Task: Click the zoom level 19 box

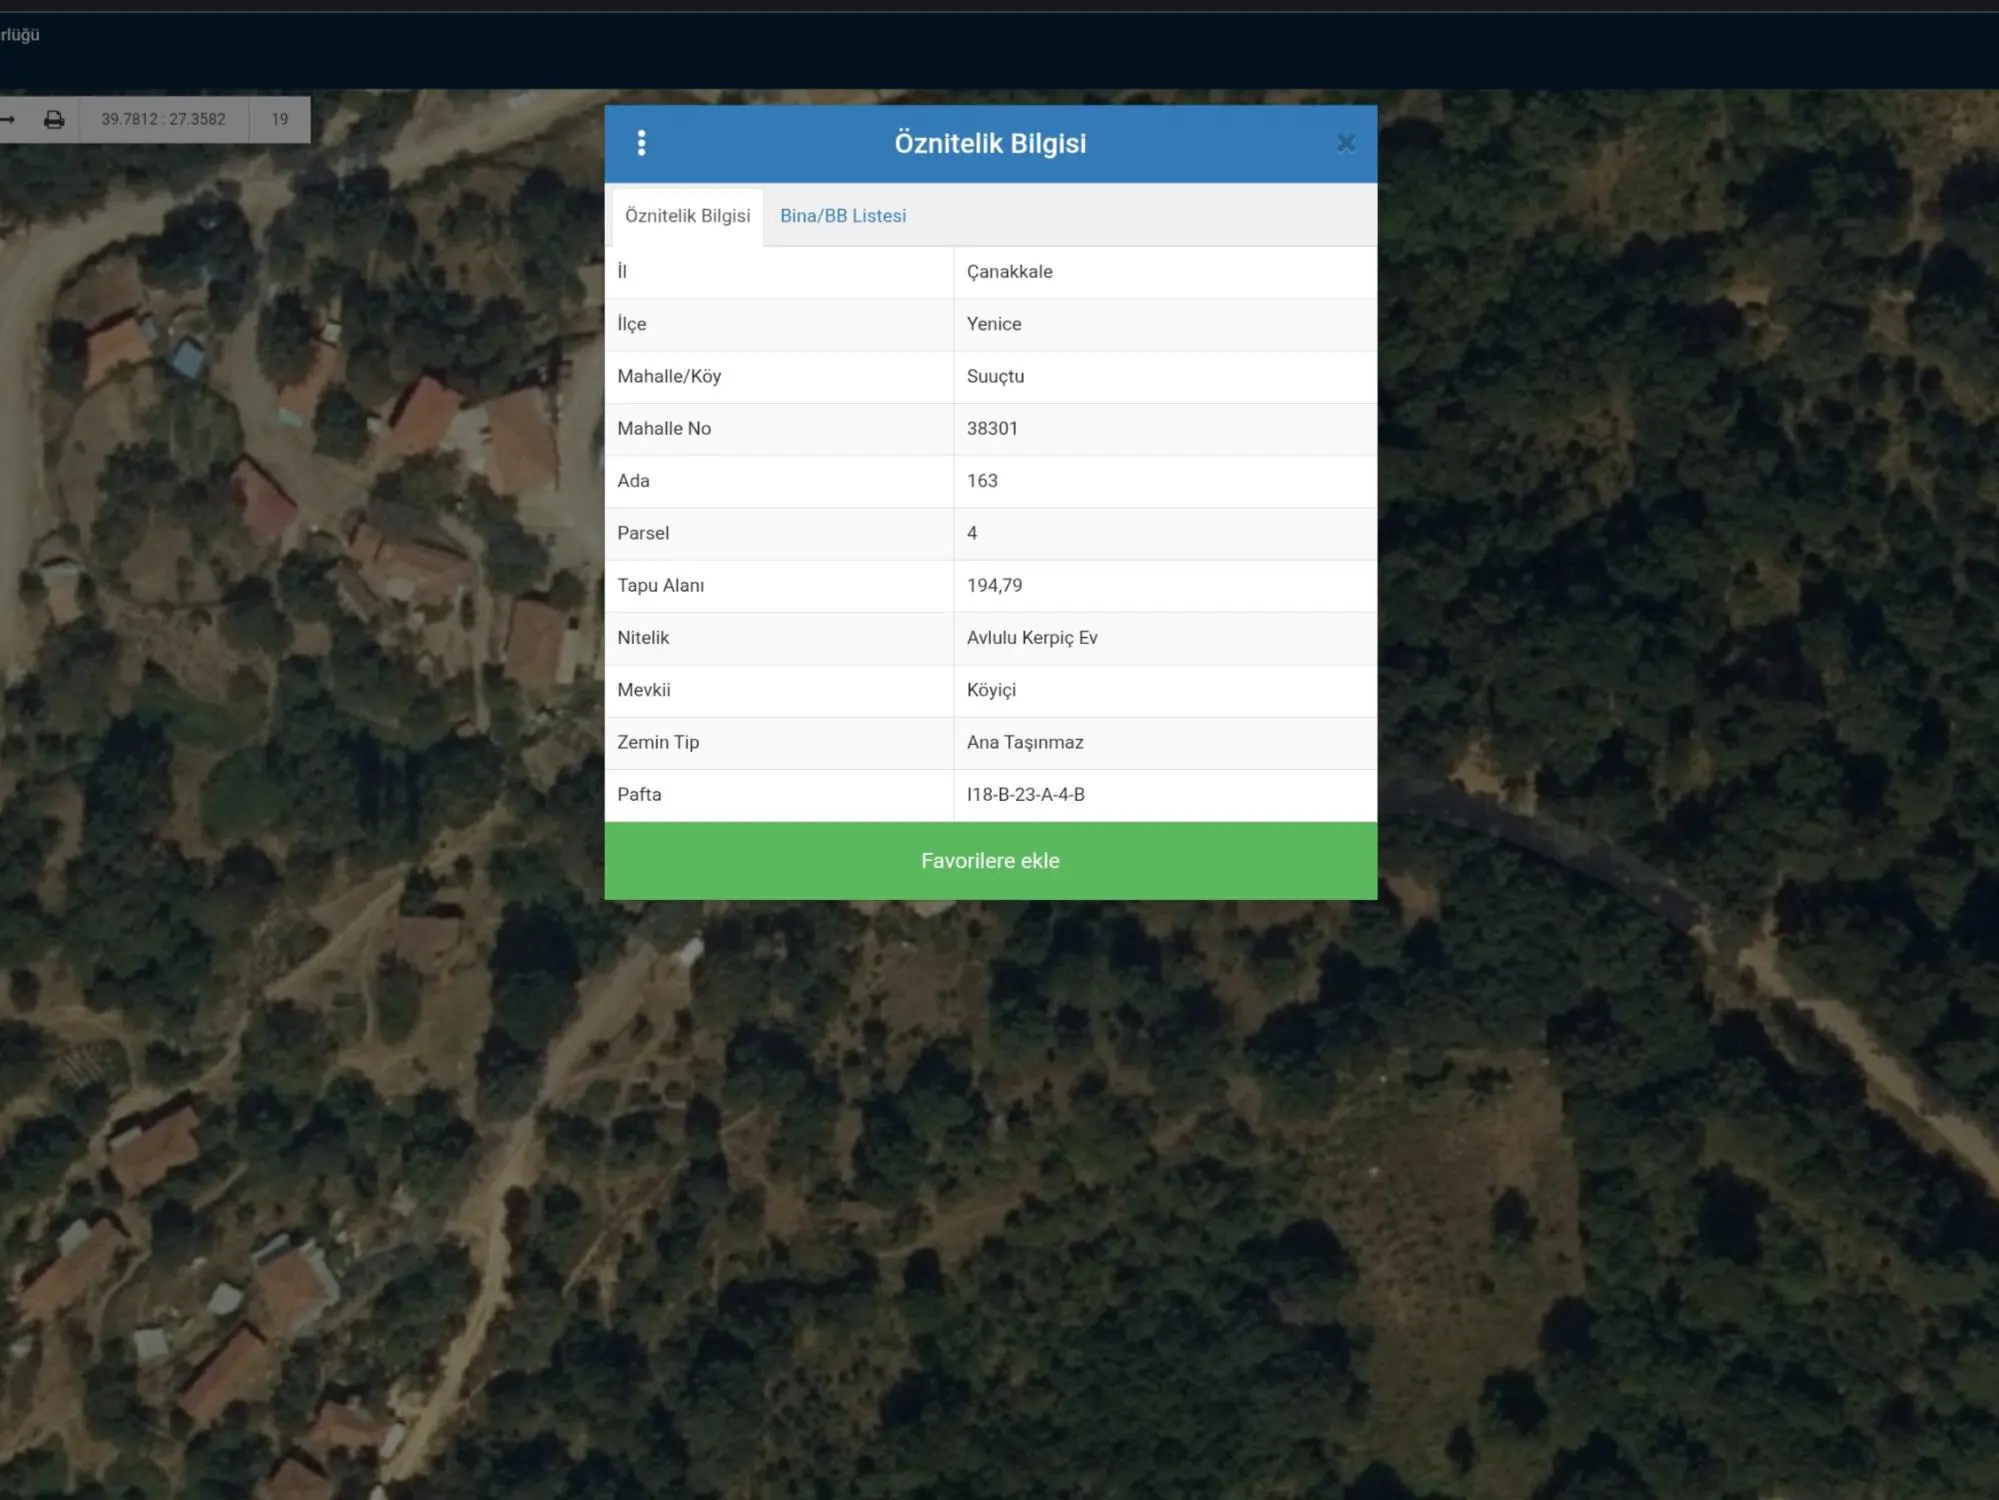Action: (280, 120)
